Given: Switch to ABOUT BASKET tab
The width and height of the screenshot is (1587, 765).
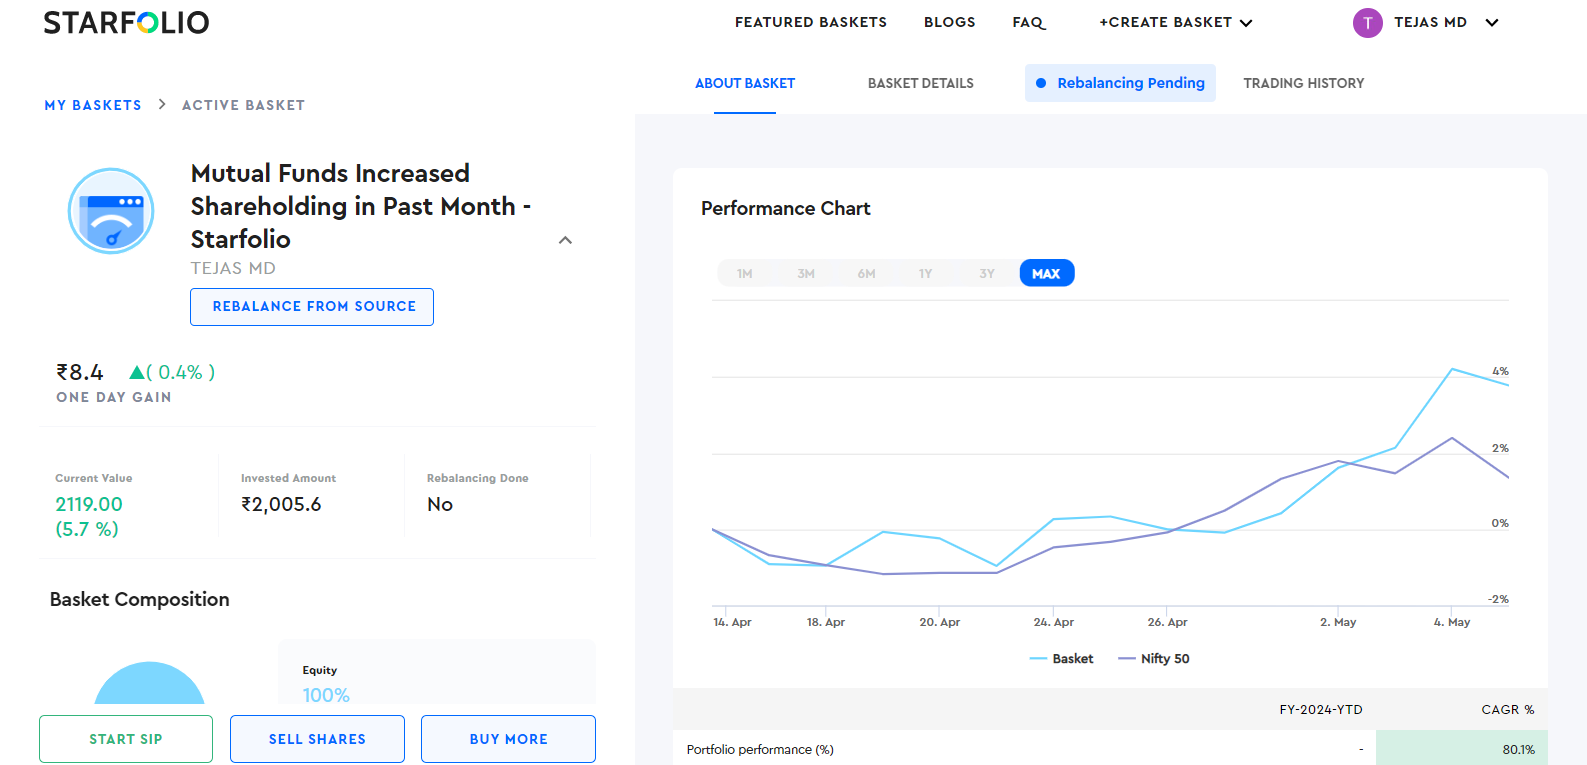Looking at the screenshot, I should (745, 83).
